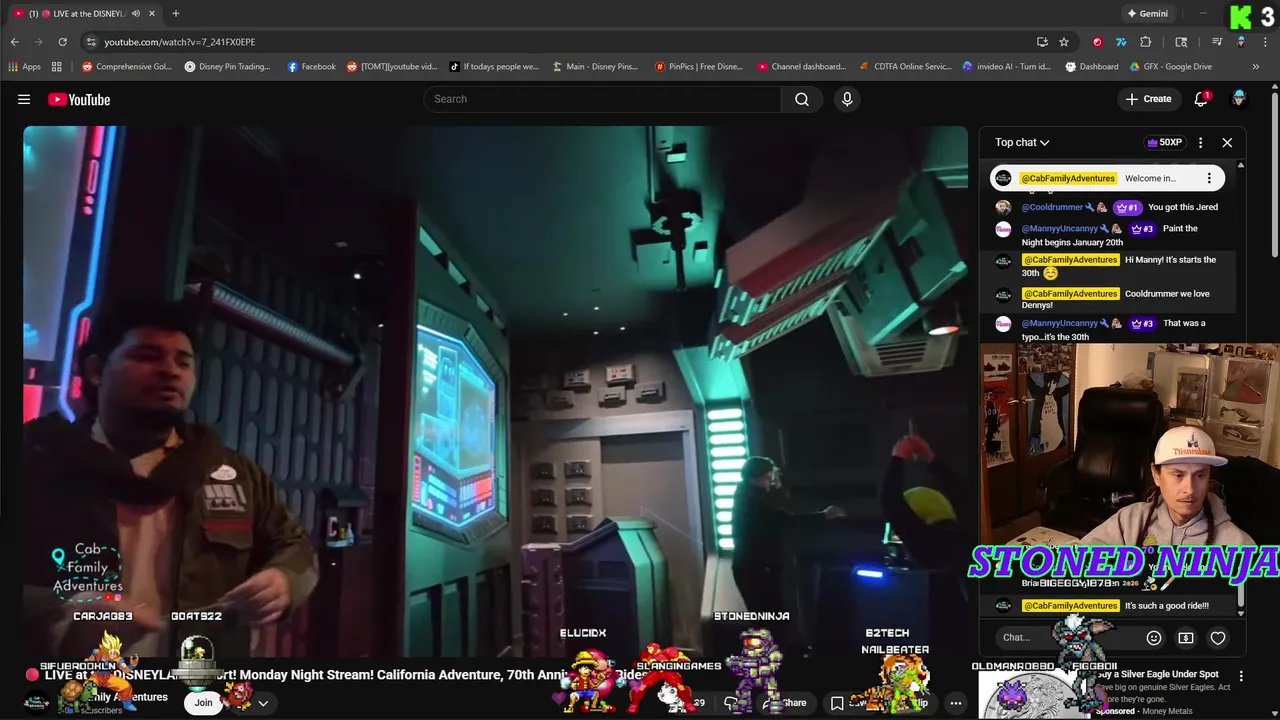Expand join options chevron beside Join
This screenshot has height=720, width=1280.
coord(263,703)
